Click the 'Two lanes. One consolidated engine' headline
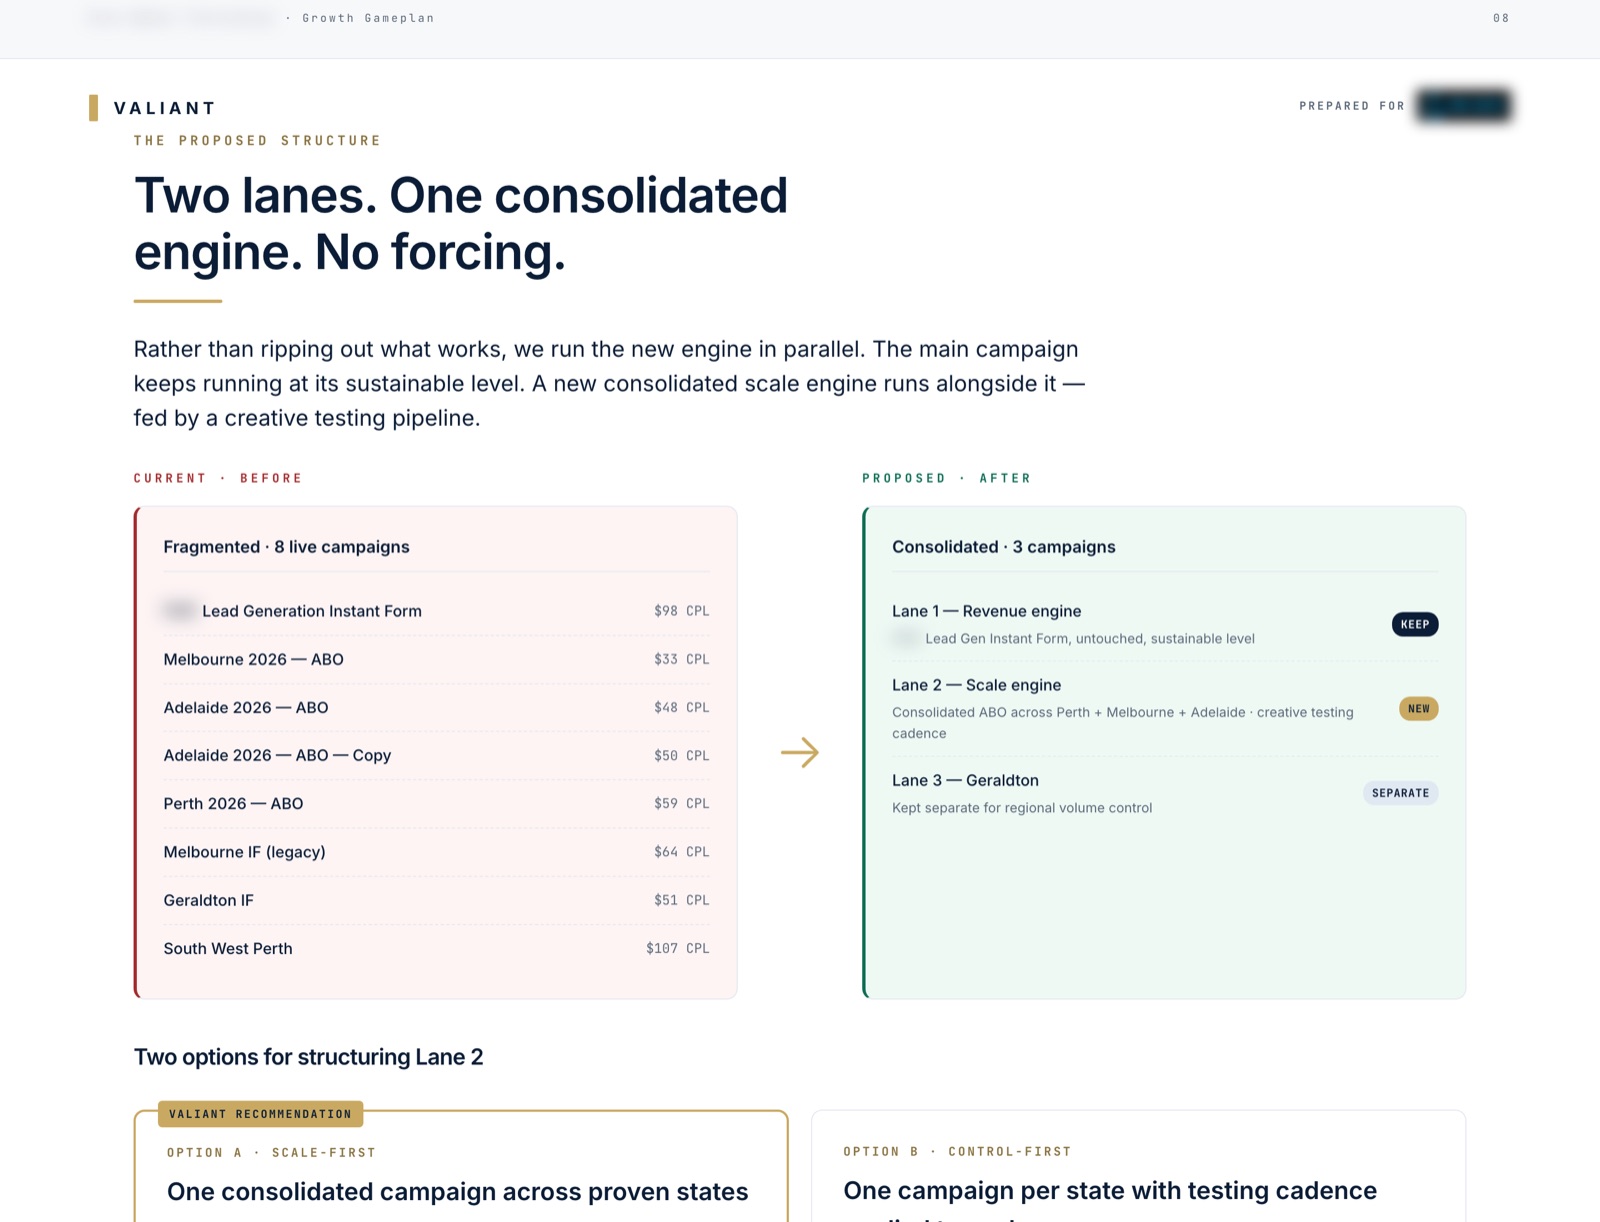The width and height of the screenshot is (1600, 1222). click(x=461, y=223)
